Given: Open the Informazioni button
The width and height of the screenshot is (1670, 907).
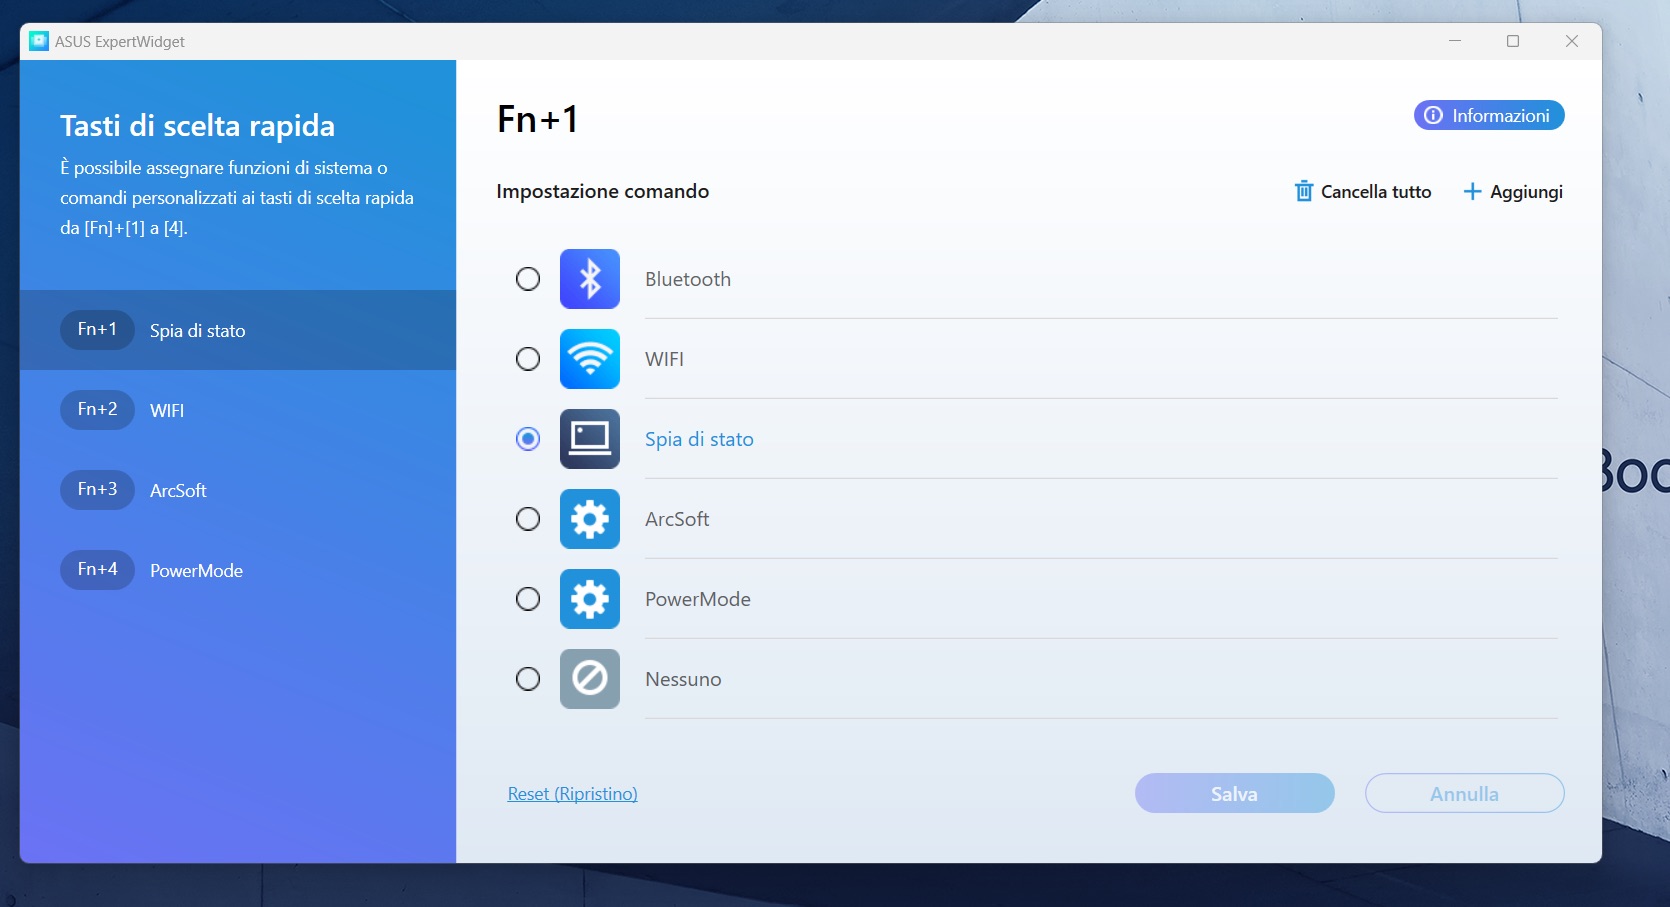Looking at the screenshot, I should click(1489, 115).
